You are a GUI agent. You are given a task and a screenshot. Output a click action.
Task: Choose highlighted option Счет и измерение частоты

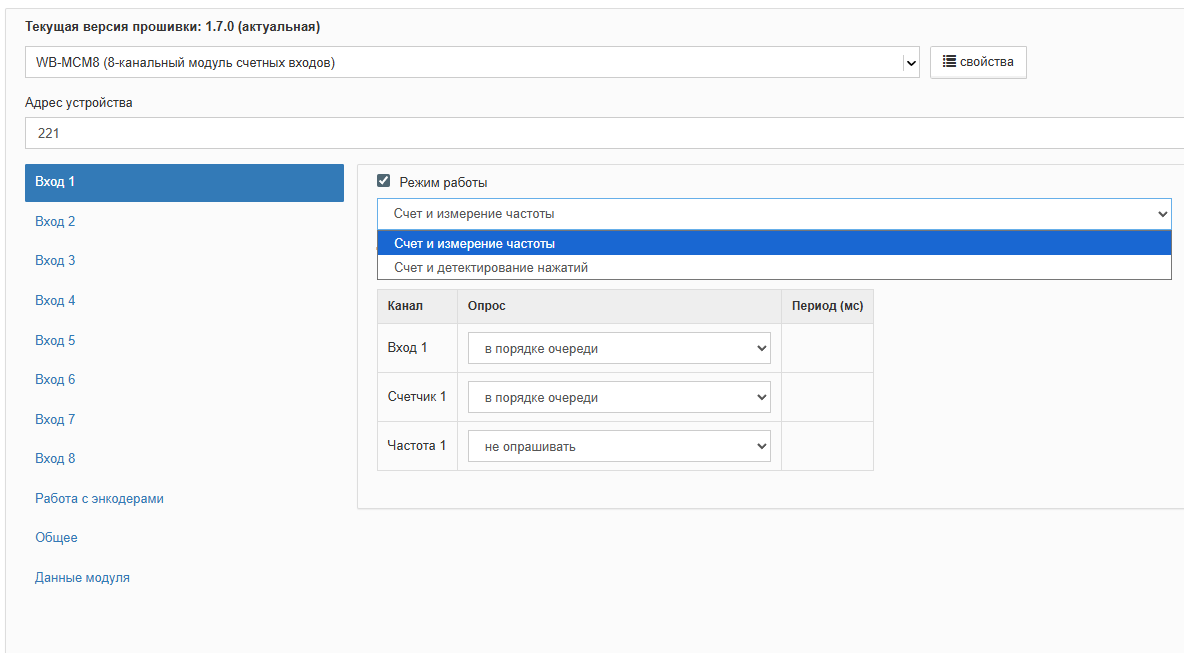point(474,243)
